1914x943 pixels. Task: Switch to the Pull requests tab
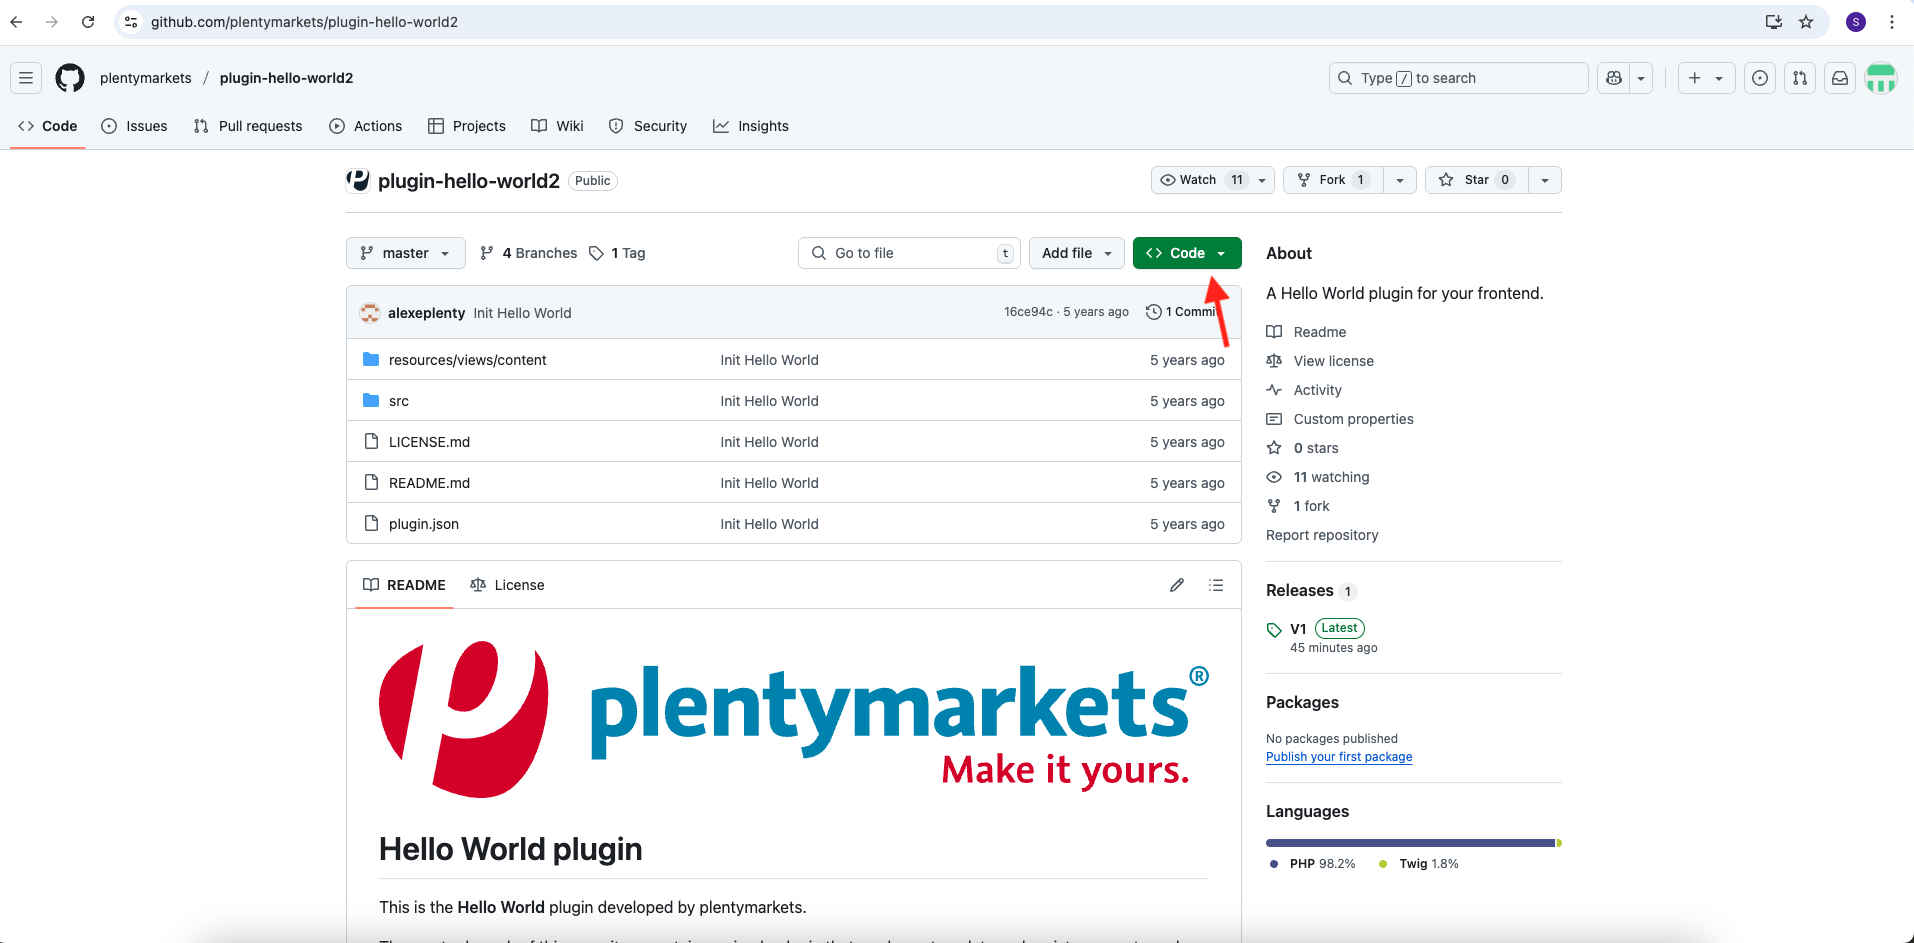(248, 126)
